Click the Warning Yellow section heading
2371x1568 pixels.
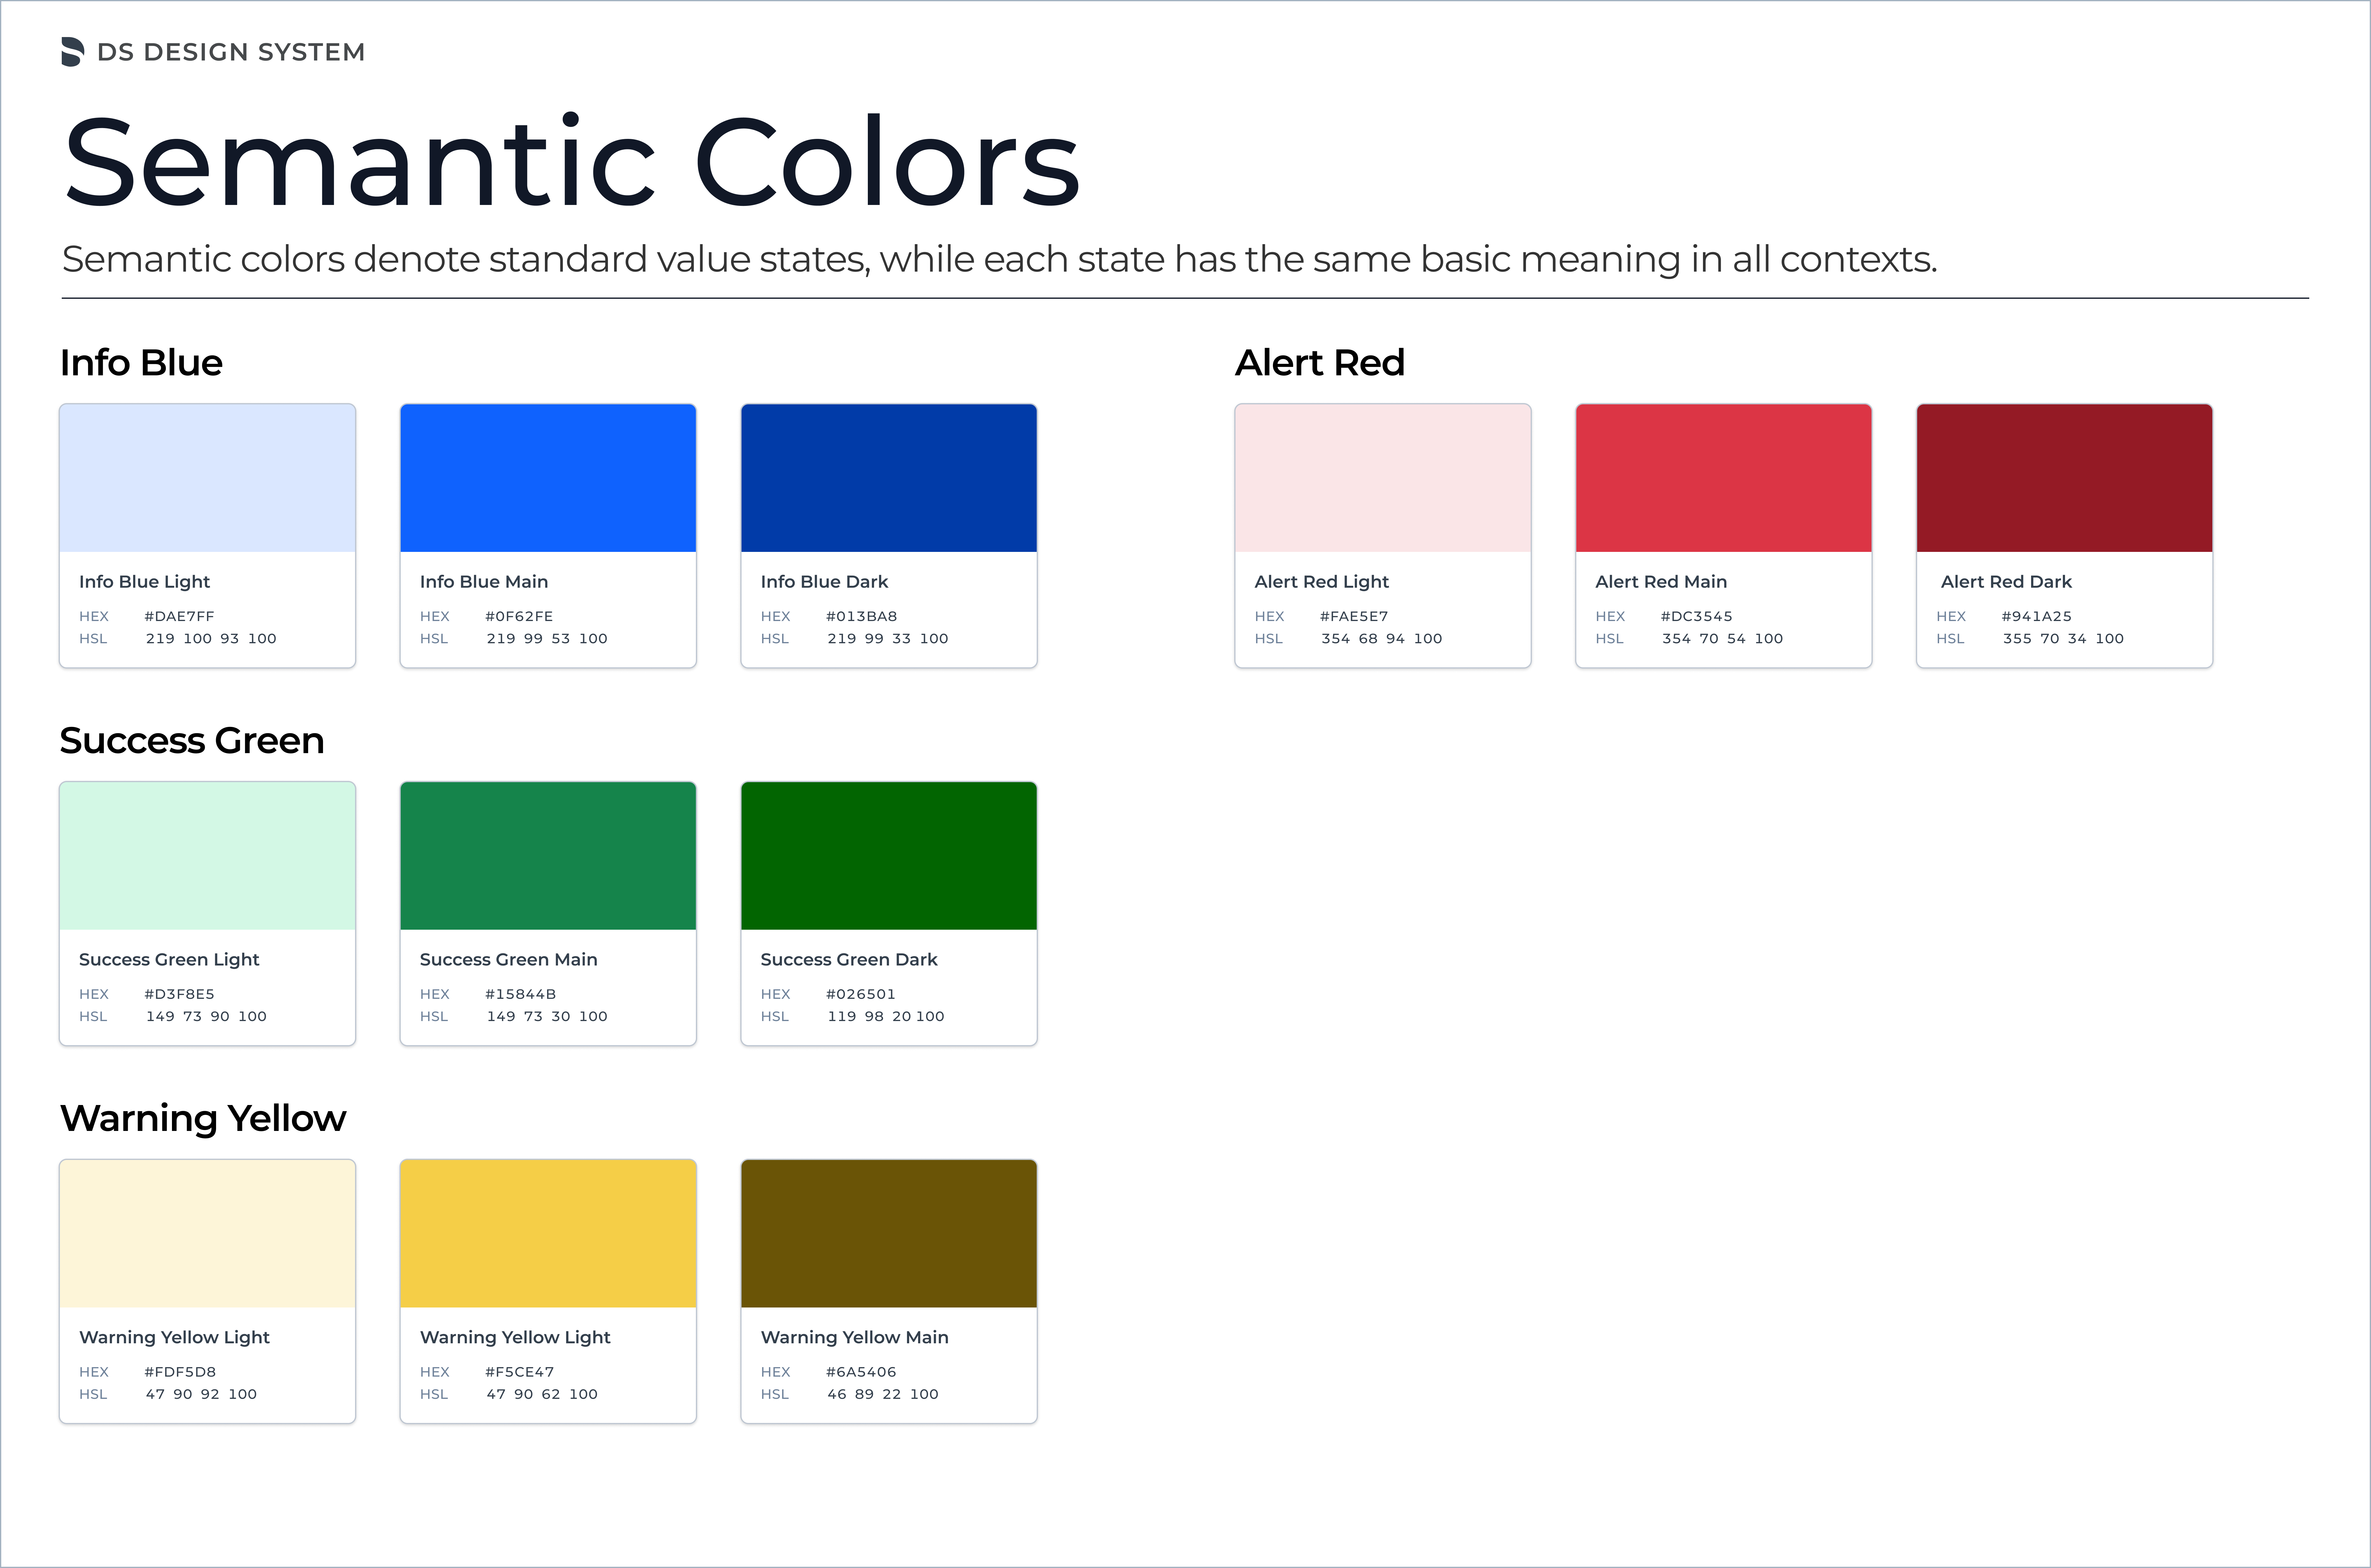tap(203, 1119)
